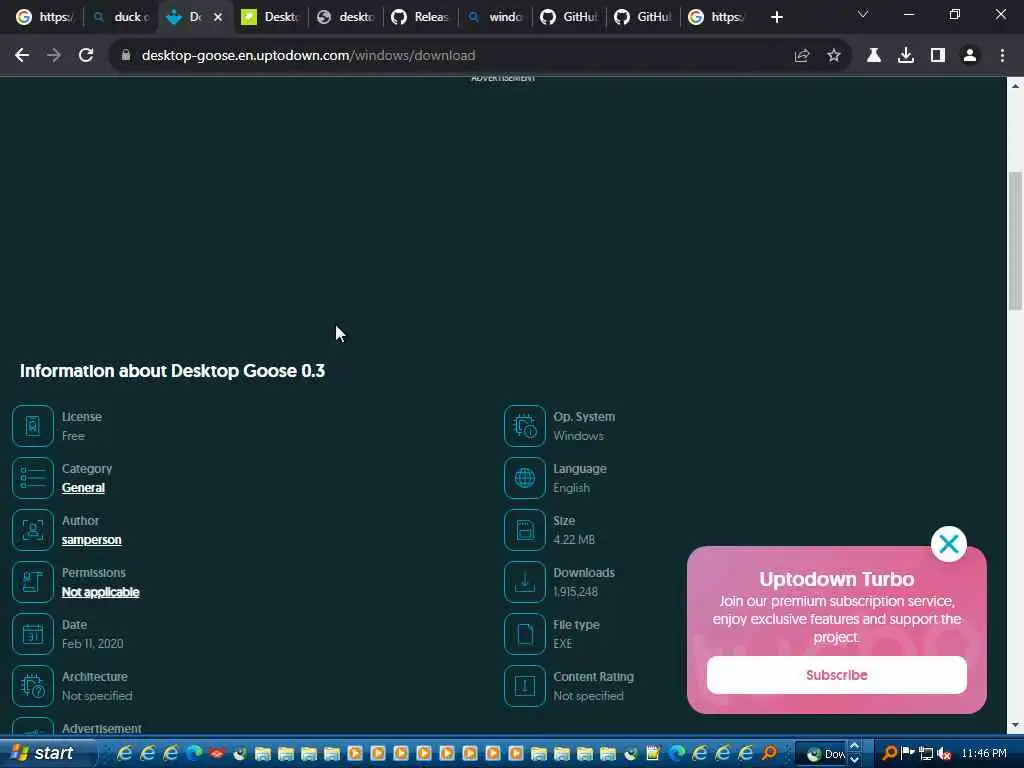
Task: Switch to the 'duck' search tab
Action: click(x=122, y=17)
